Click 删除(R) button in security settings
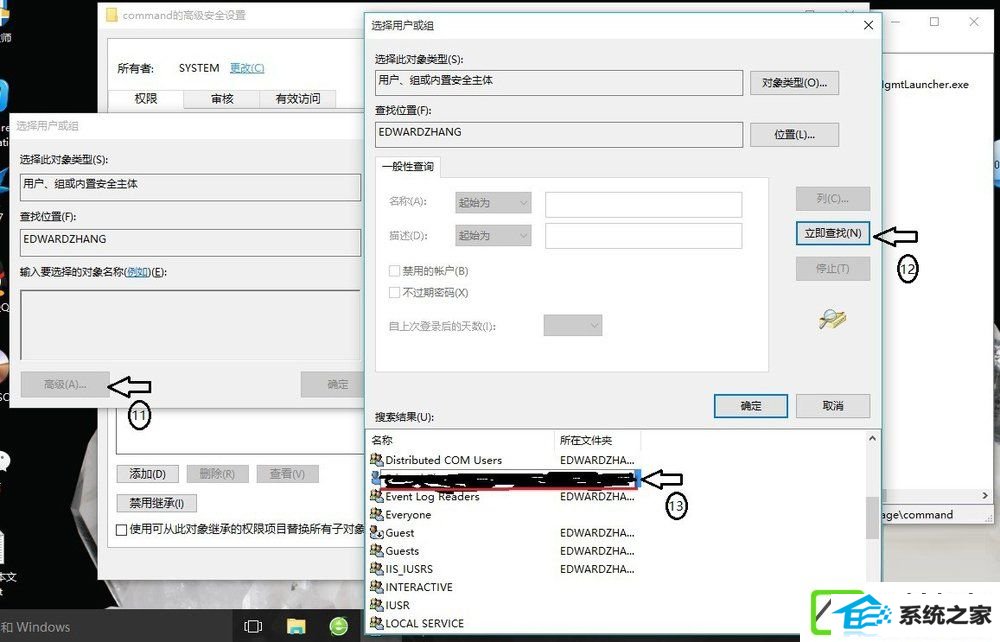The width and height of the screenshot is (1000, 642). pos(217,474)
